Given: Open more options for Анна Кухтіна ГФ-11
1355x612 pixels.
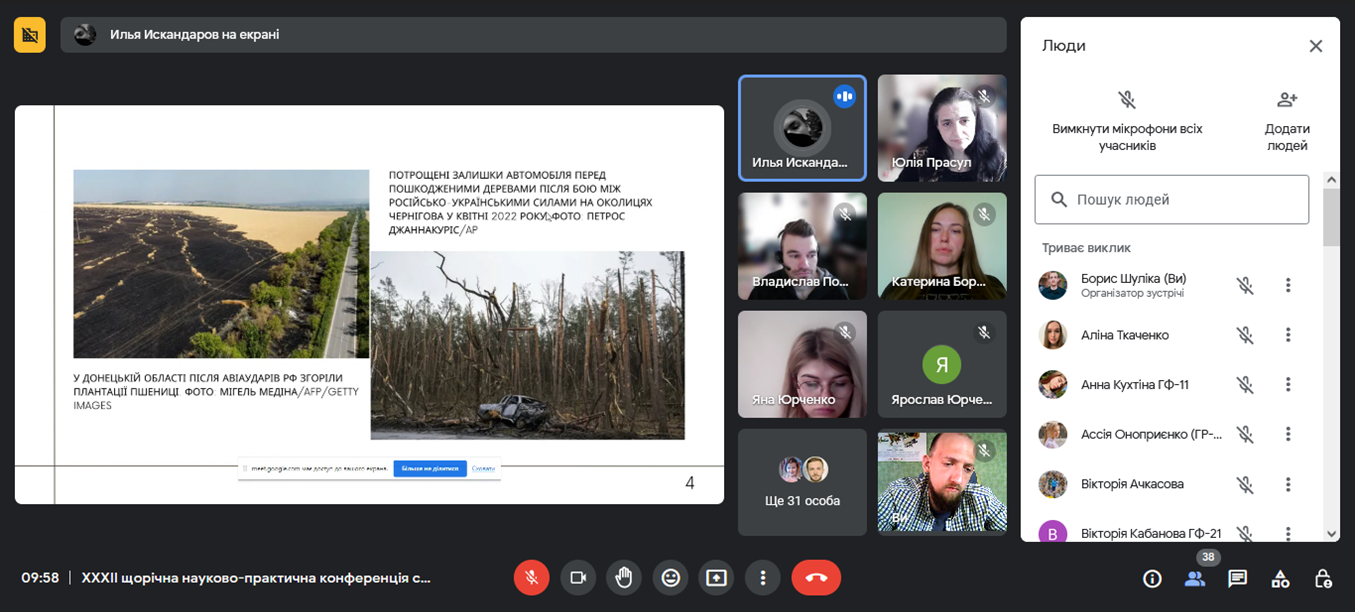Looking at the screenshot, I should pos(1288,384).
